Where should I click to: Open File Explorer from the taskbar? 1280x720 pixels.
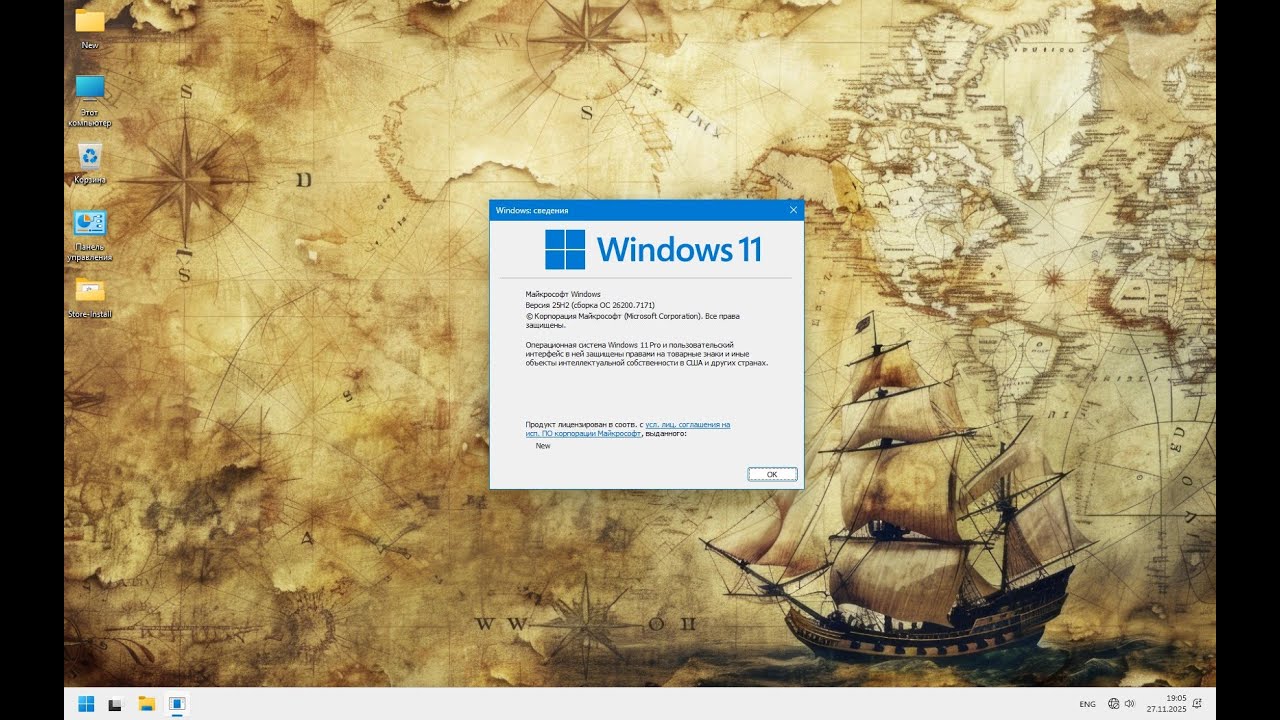point(146,704)
